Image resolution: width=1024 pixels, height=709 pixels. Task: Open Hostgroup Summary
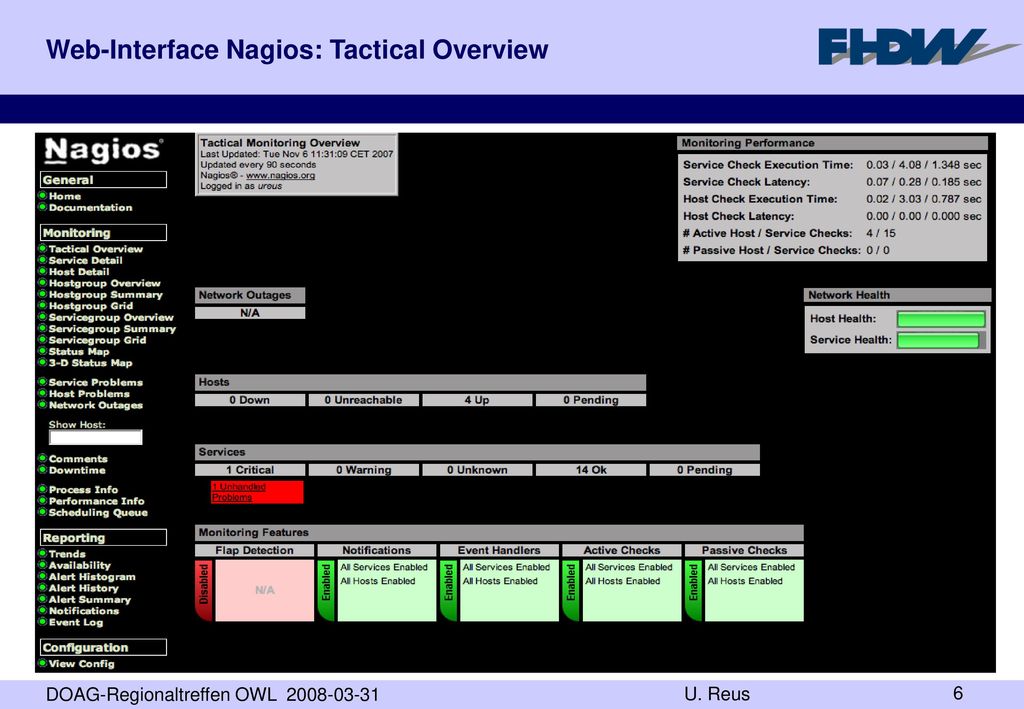pos(106,294)
